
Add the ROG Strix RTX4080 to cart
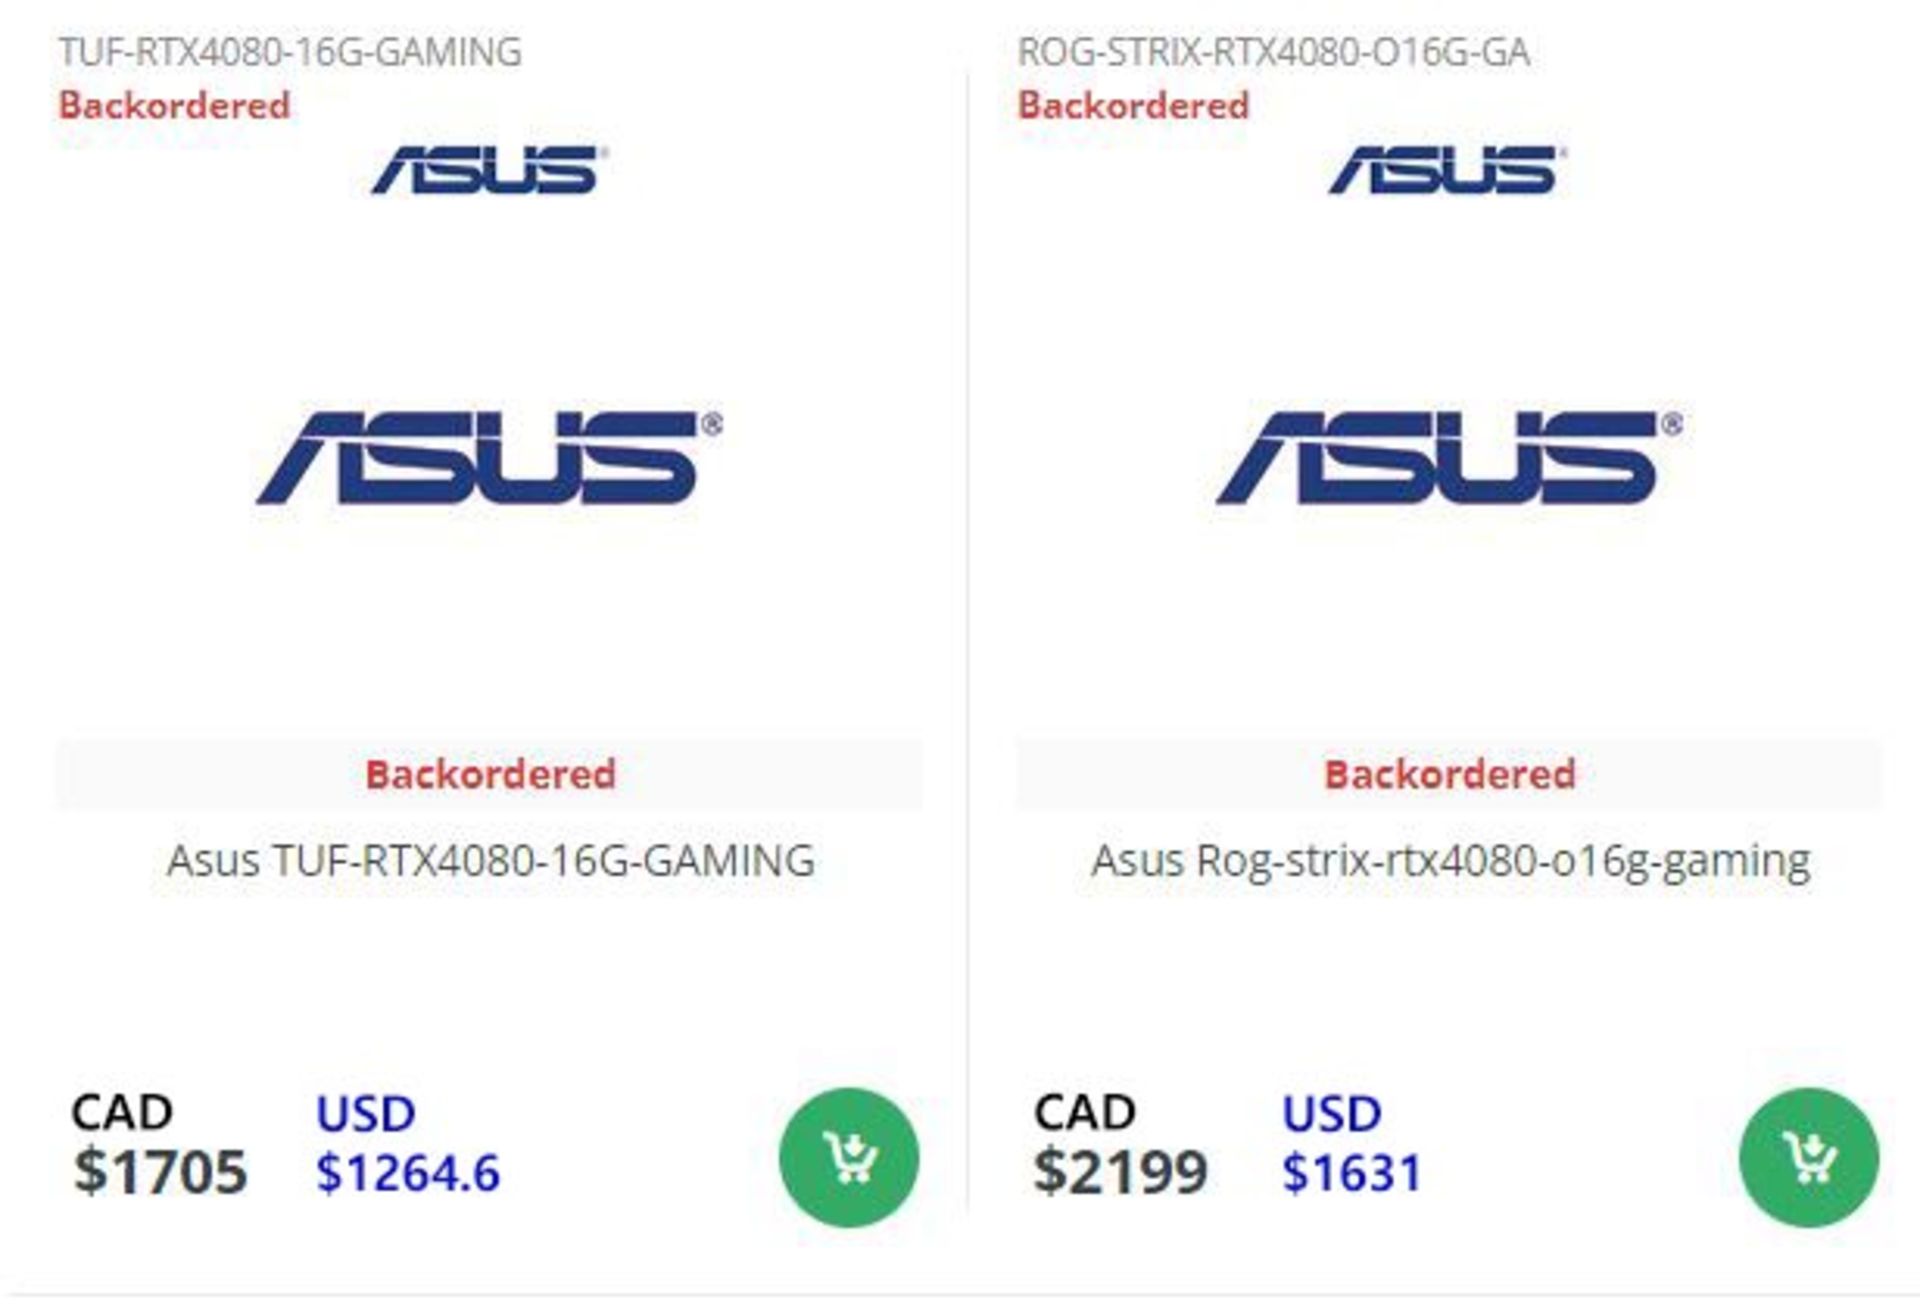(1808, 1157)
